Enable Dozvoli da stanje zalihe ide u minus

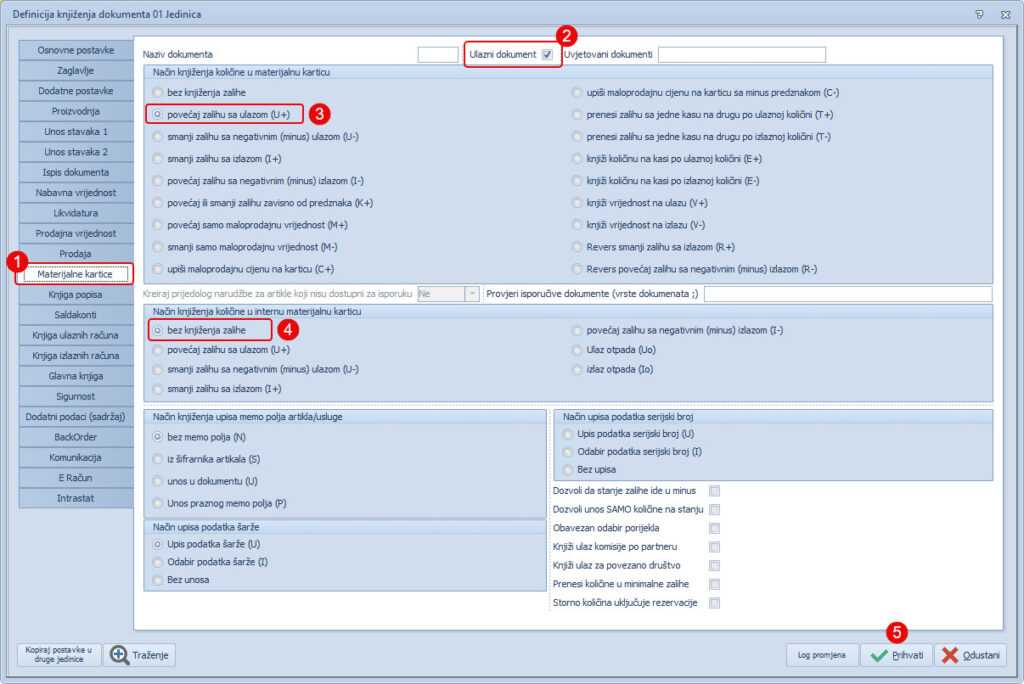(714, 491)
